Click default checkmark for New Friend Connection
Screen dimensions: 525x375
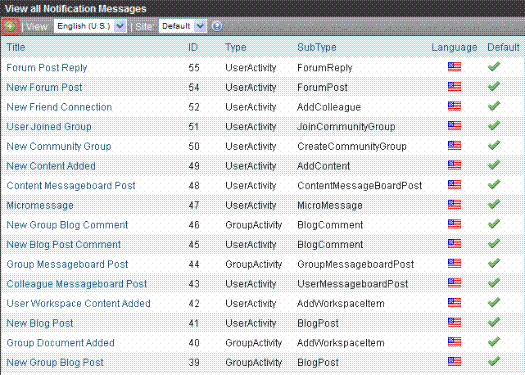coord(494,106)
